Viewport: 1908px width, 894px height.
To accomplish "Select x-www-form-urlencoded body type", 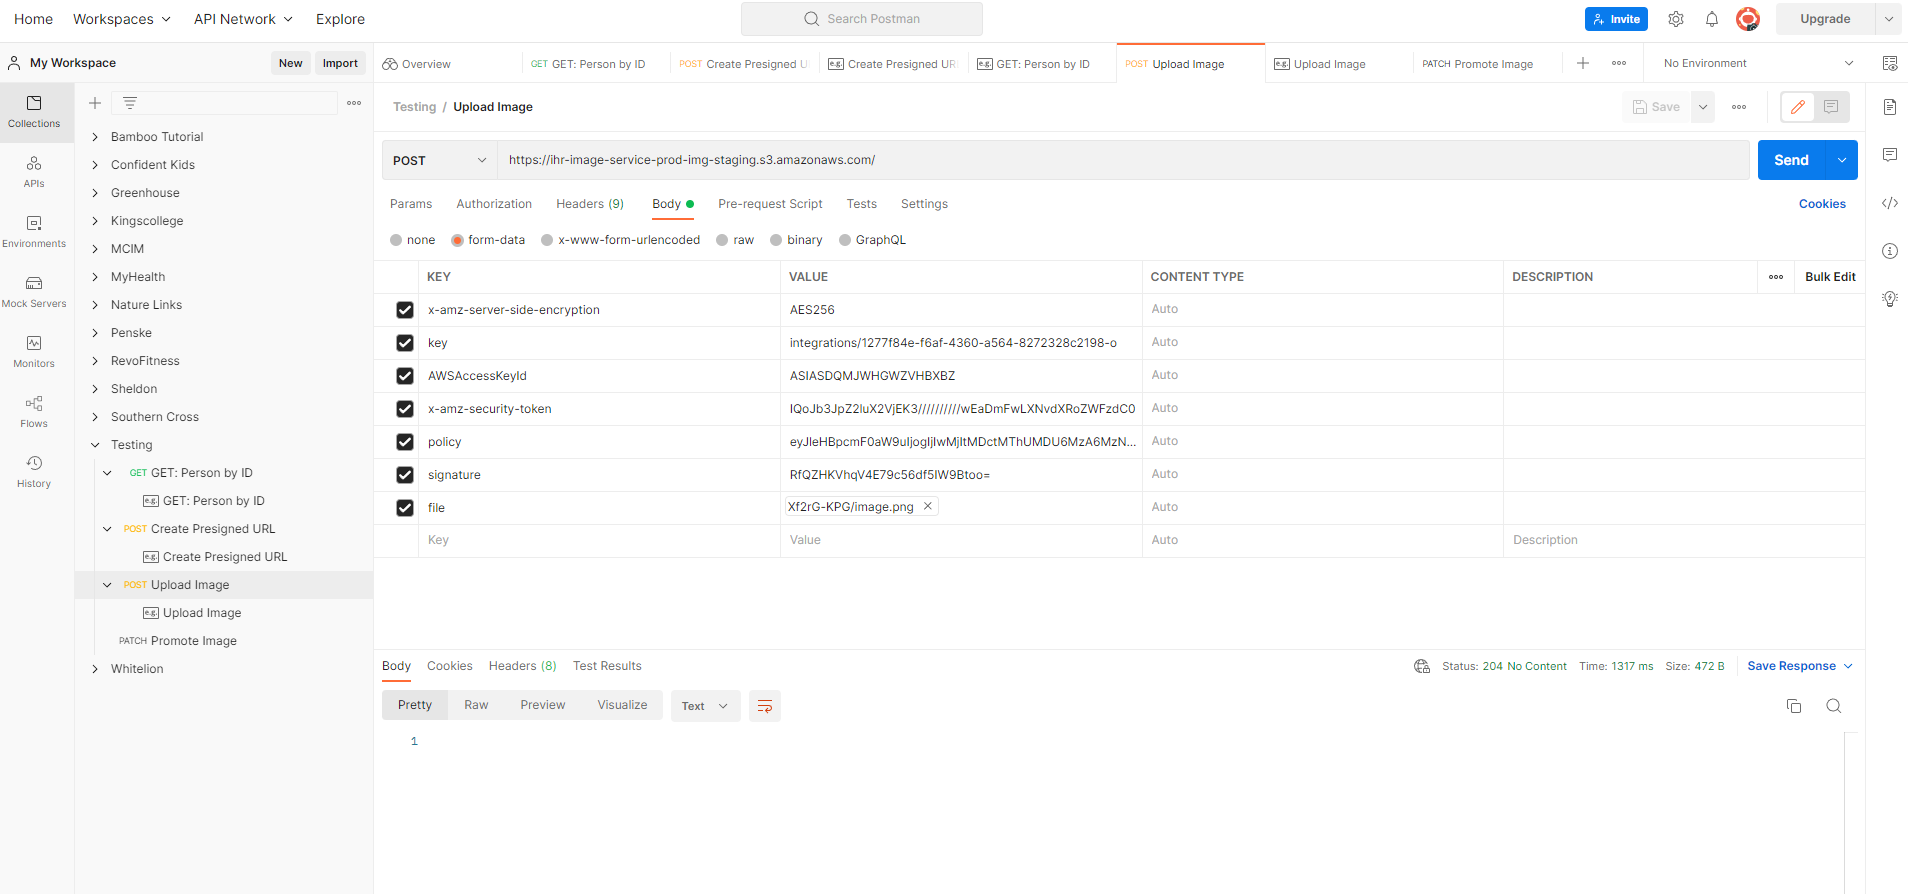I will pyautogui.click(x=547, y=240).
